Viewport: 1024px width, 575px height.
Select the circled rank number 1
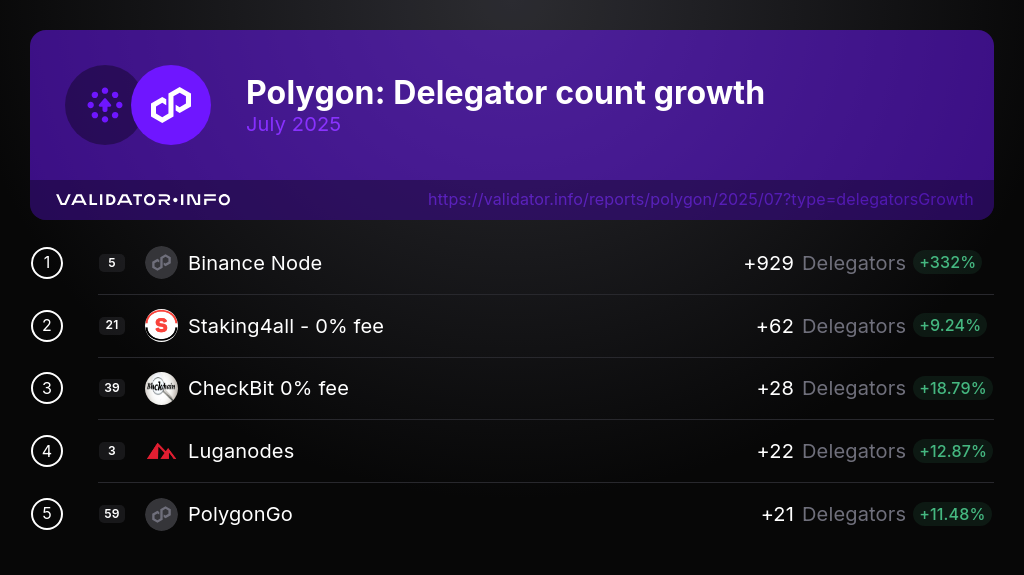pos(47,263)
